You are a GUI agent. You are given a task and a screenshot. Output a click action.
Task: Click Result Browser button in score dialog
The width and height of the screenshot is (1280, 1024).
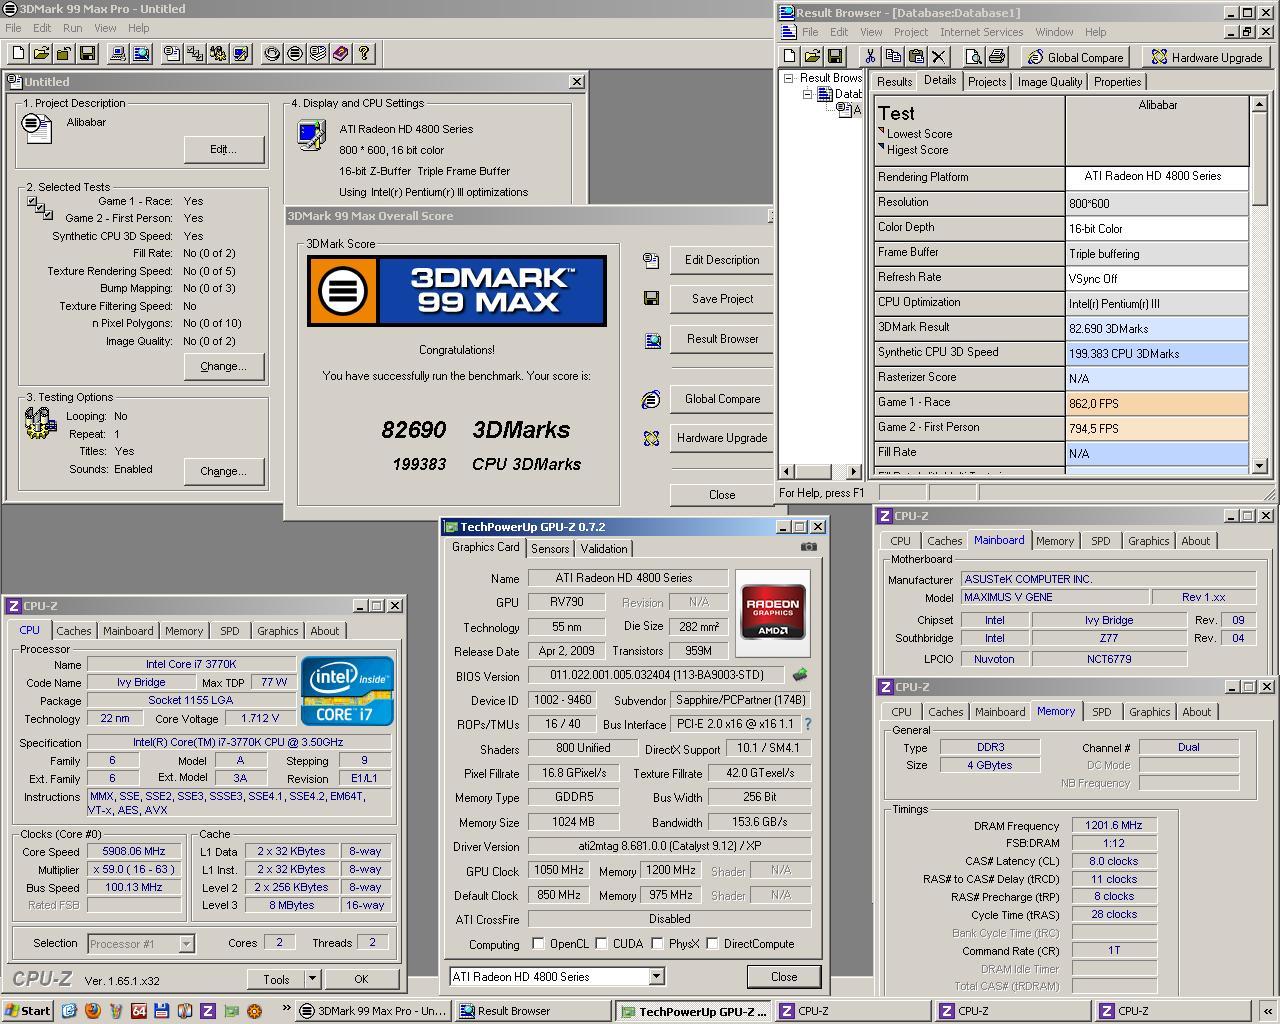pyautogui.click(x=722, y=339)
